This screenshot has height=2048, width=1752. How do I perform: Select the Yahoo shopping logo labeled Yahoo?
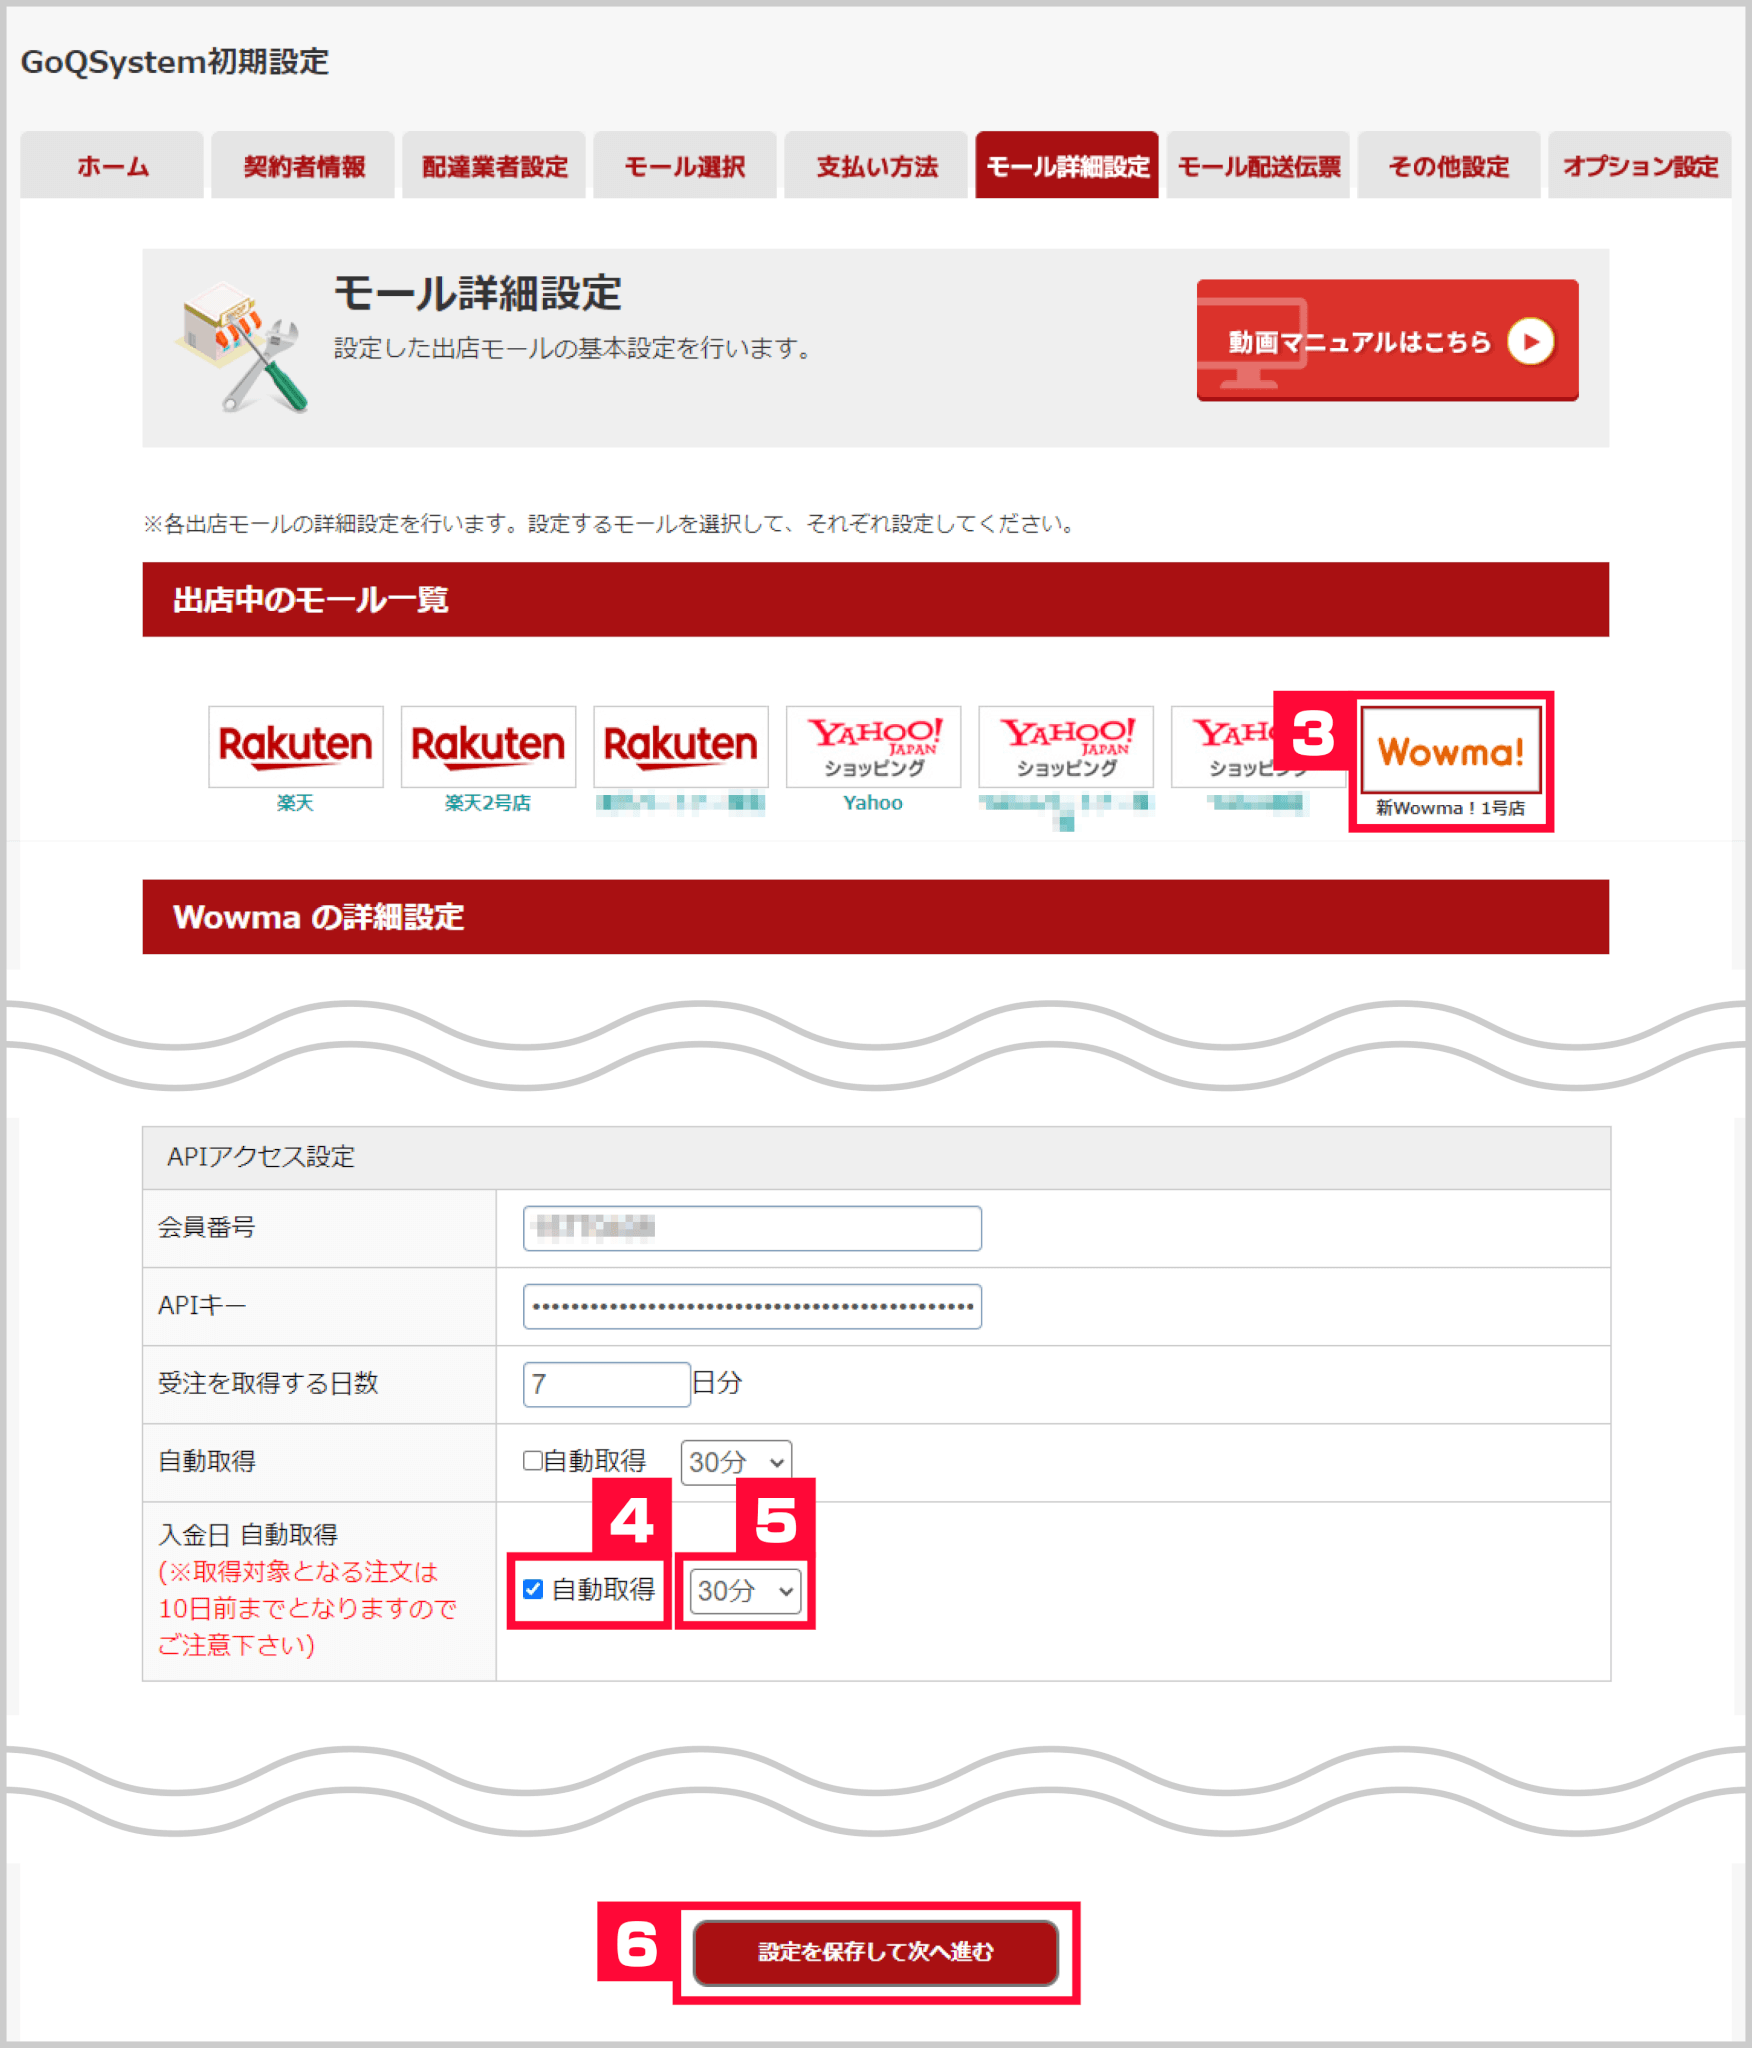pyautogui.click(x=873, y=746)
